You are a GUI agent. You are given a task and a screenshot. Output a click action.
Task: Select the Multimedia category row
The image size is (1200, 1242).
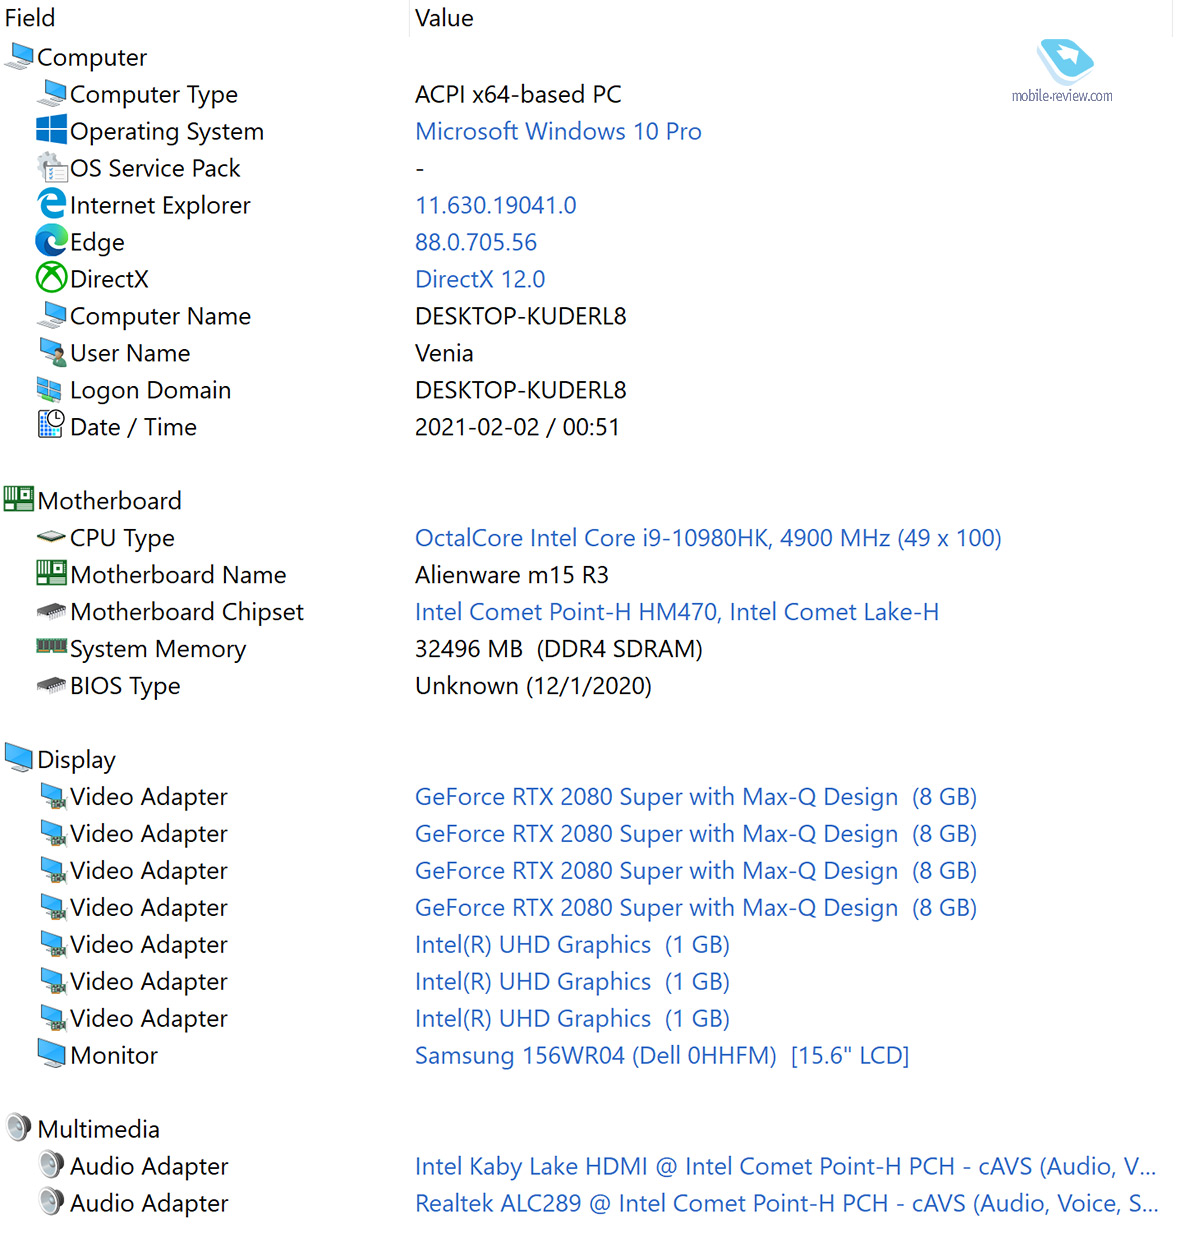click(99, 1129)
